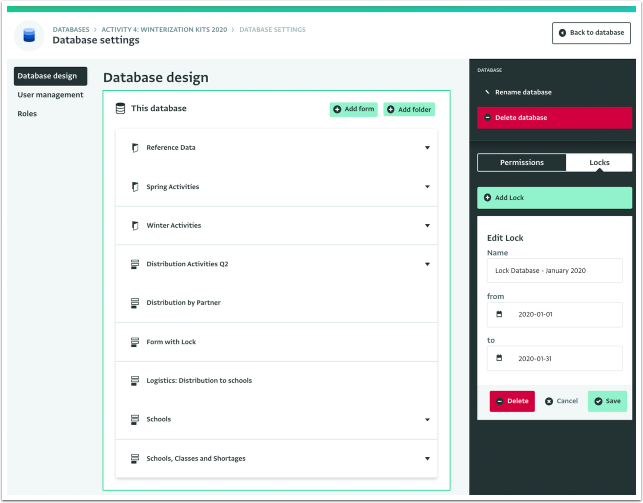This screenshot has height=503, width=643.
Task: Click the calendar icon in the from field
Action: click(x=499, y=314)
